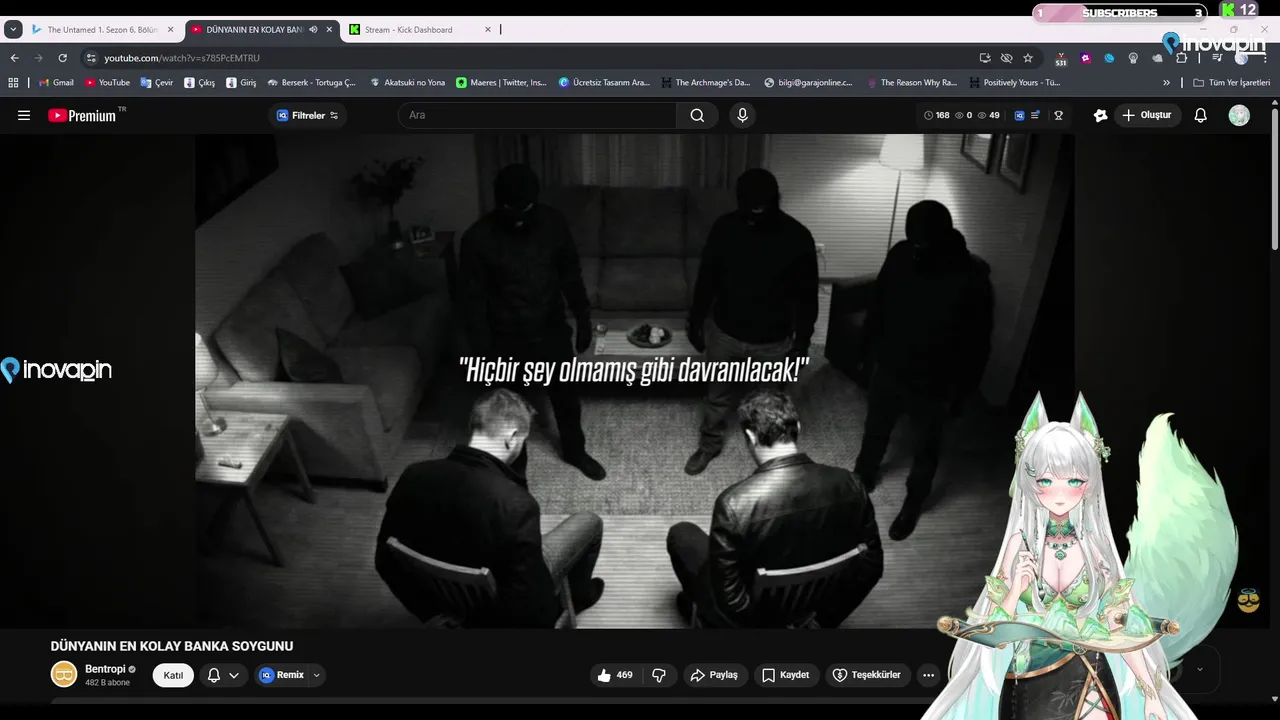This screenshot has width=1280, height=720.
Task: Click the Katıl join button
Action: (173, 675)
